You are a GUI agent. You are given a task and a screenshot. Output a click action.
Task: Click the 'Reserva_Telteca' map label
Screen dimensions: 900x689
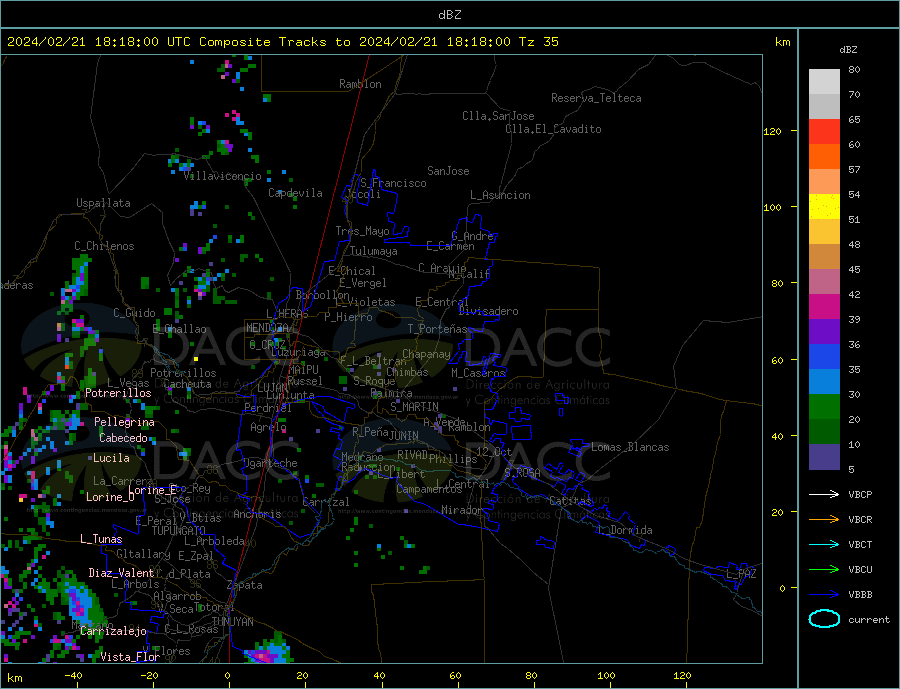[x=596, y=98]
